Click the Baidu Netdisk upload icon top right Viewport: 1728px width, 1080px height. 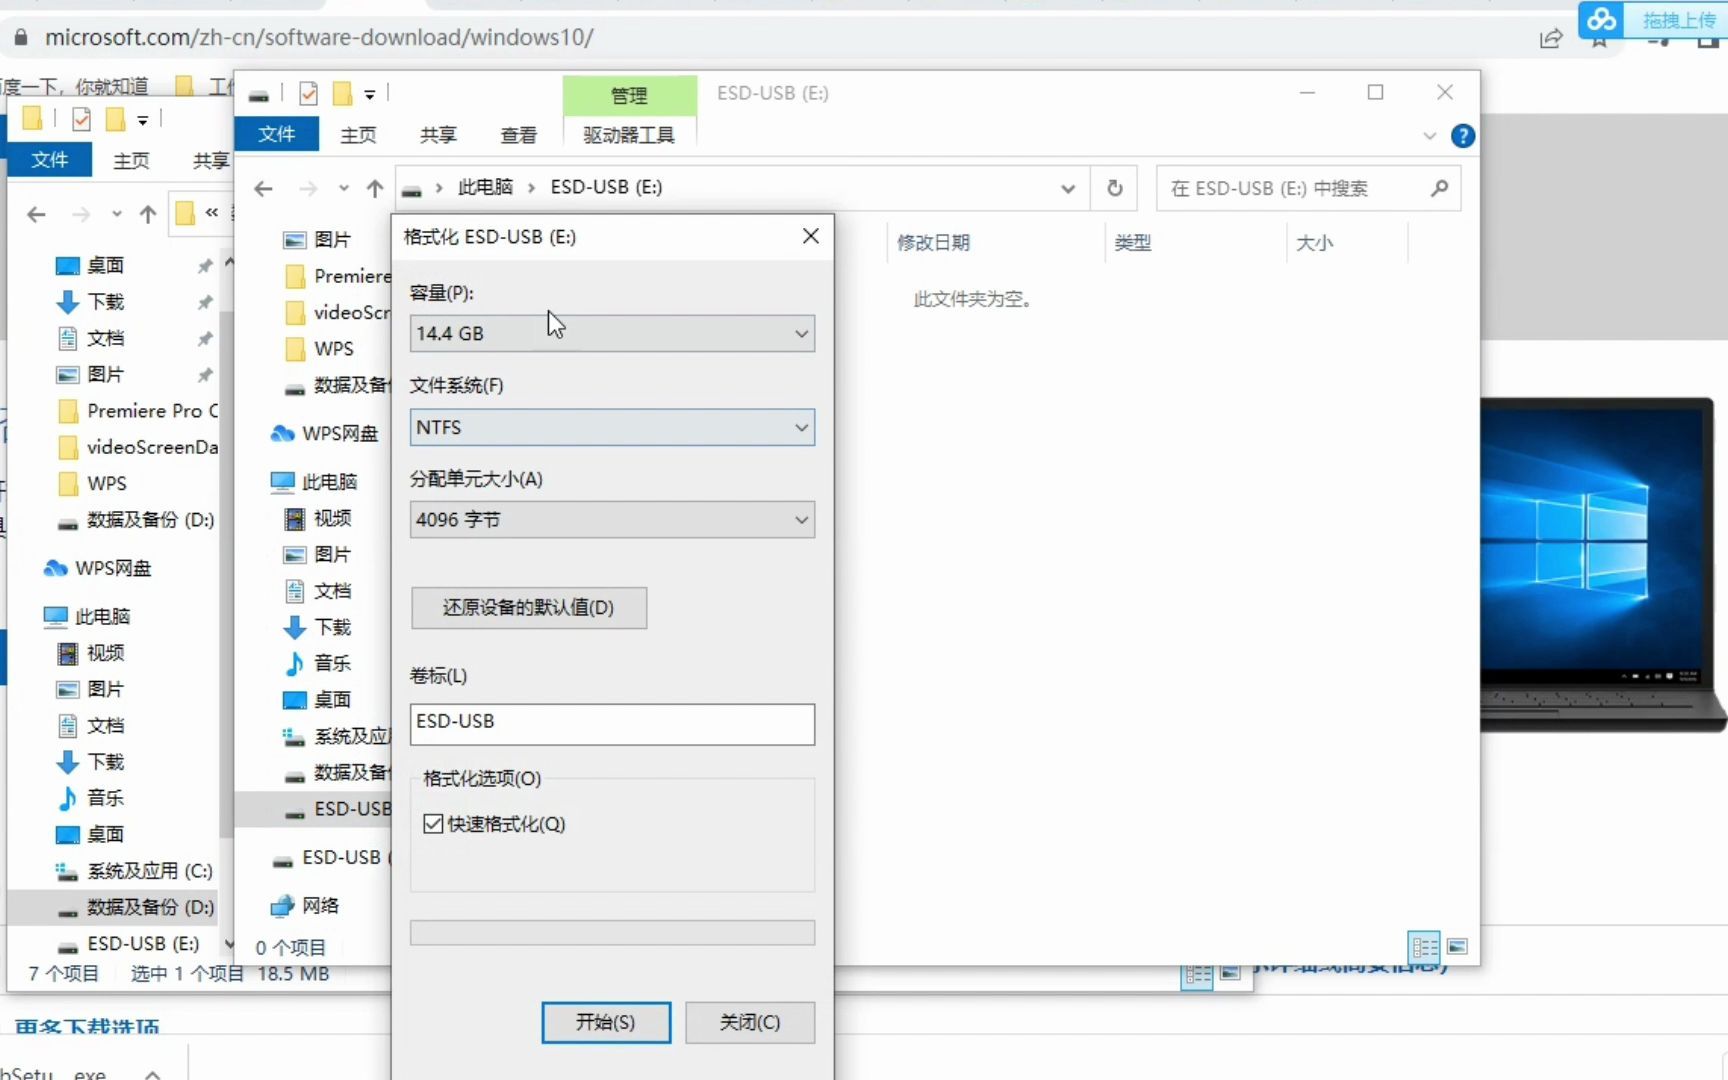[1600, 20]
